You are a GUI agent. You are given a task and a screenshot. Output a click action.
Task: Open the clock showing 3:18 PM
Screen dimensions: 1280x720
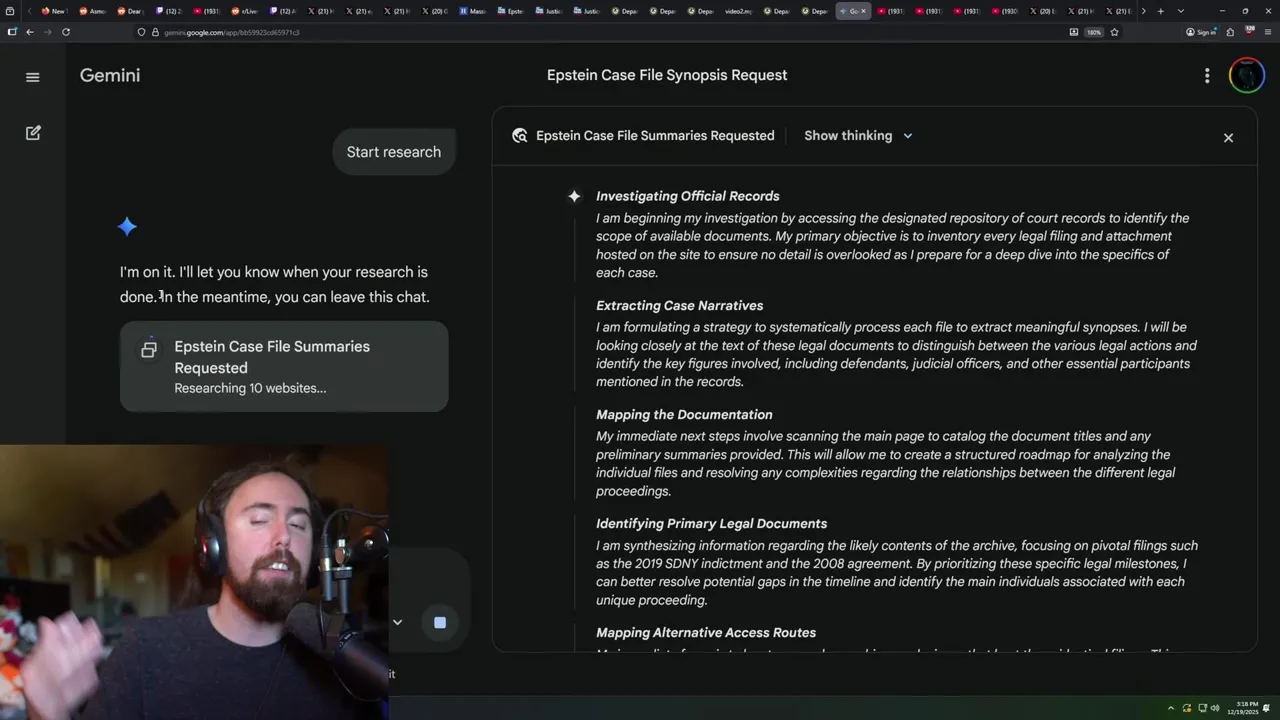(1244, 708)
